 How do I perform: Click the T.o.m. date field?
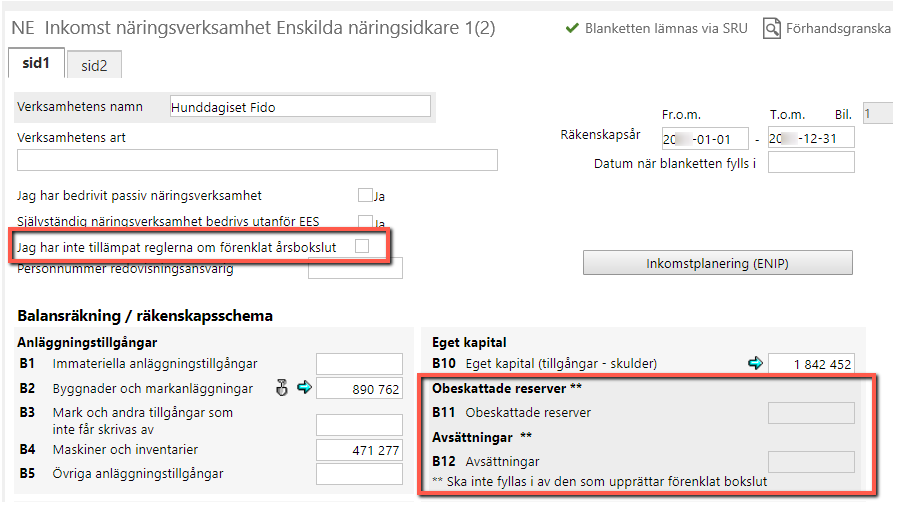[x=811, y=138]
